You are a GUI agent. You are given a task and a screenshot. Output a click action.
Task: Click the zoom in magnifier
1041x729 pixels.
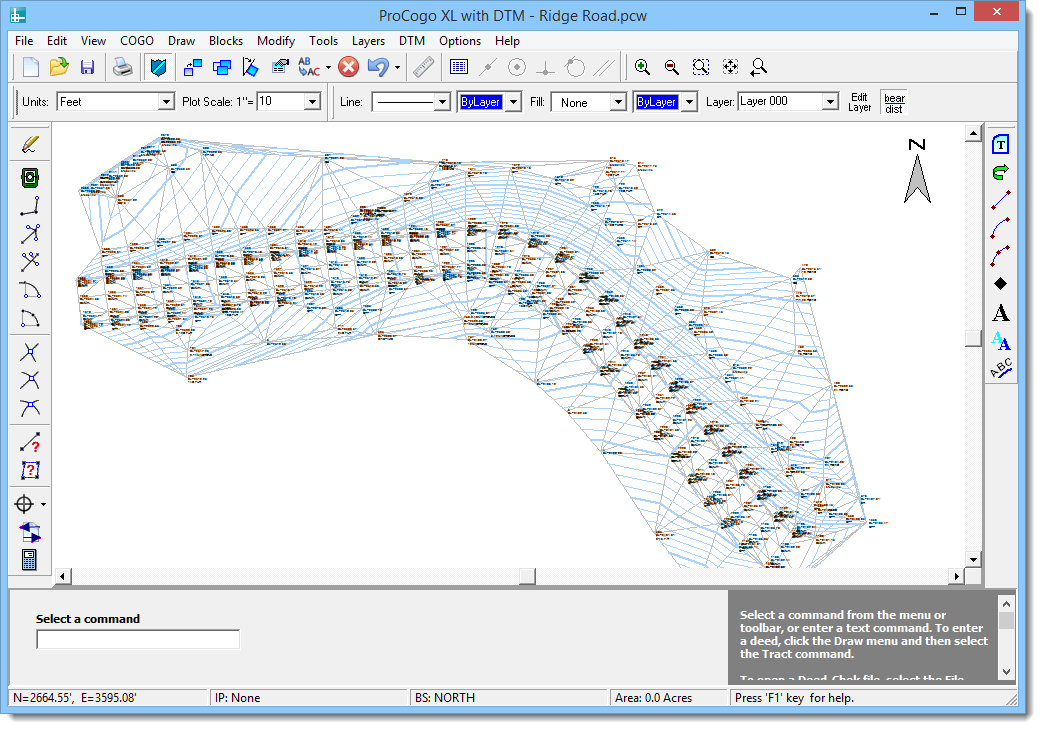(x=642, y=67)
